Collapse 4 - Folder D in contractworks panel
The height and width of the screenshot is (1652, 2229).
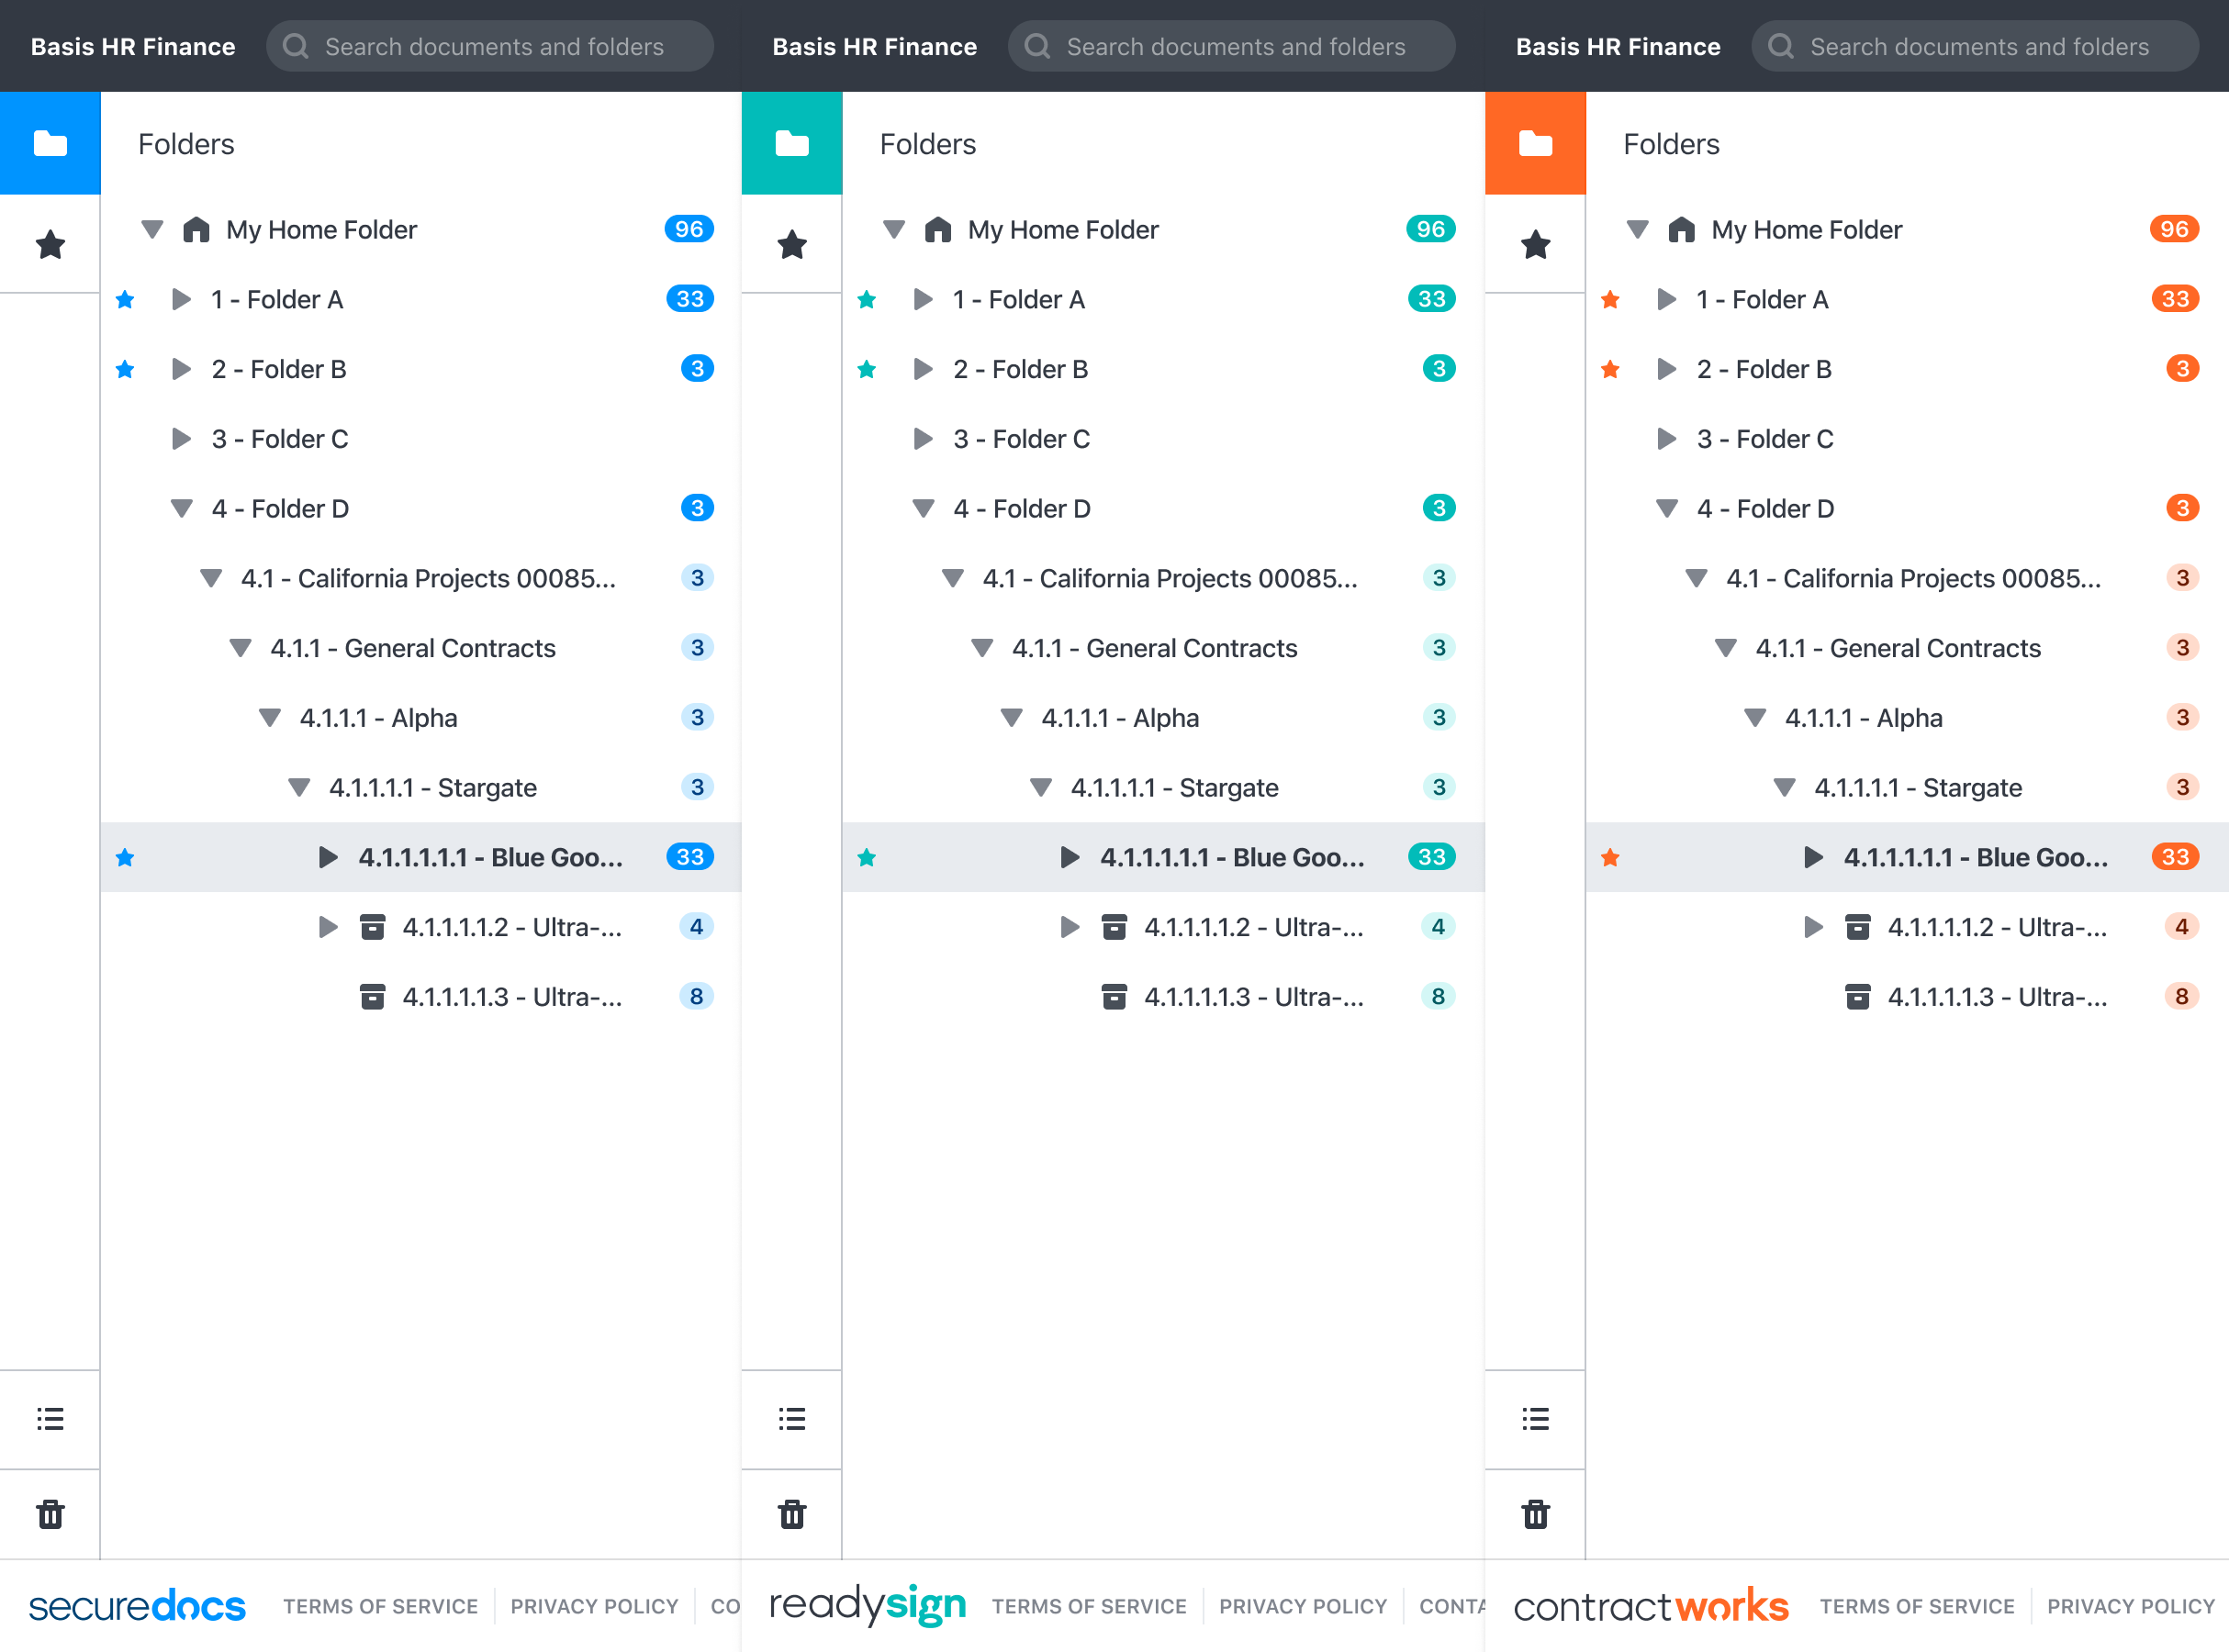click(x=1667, y=508)
